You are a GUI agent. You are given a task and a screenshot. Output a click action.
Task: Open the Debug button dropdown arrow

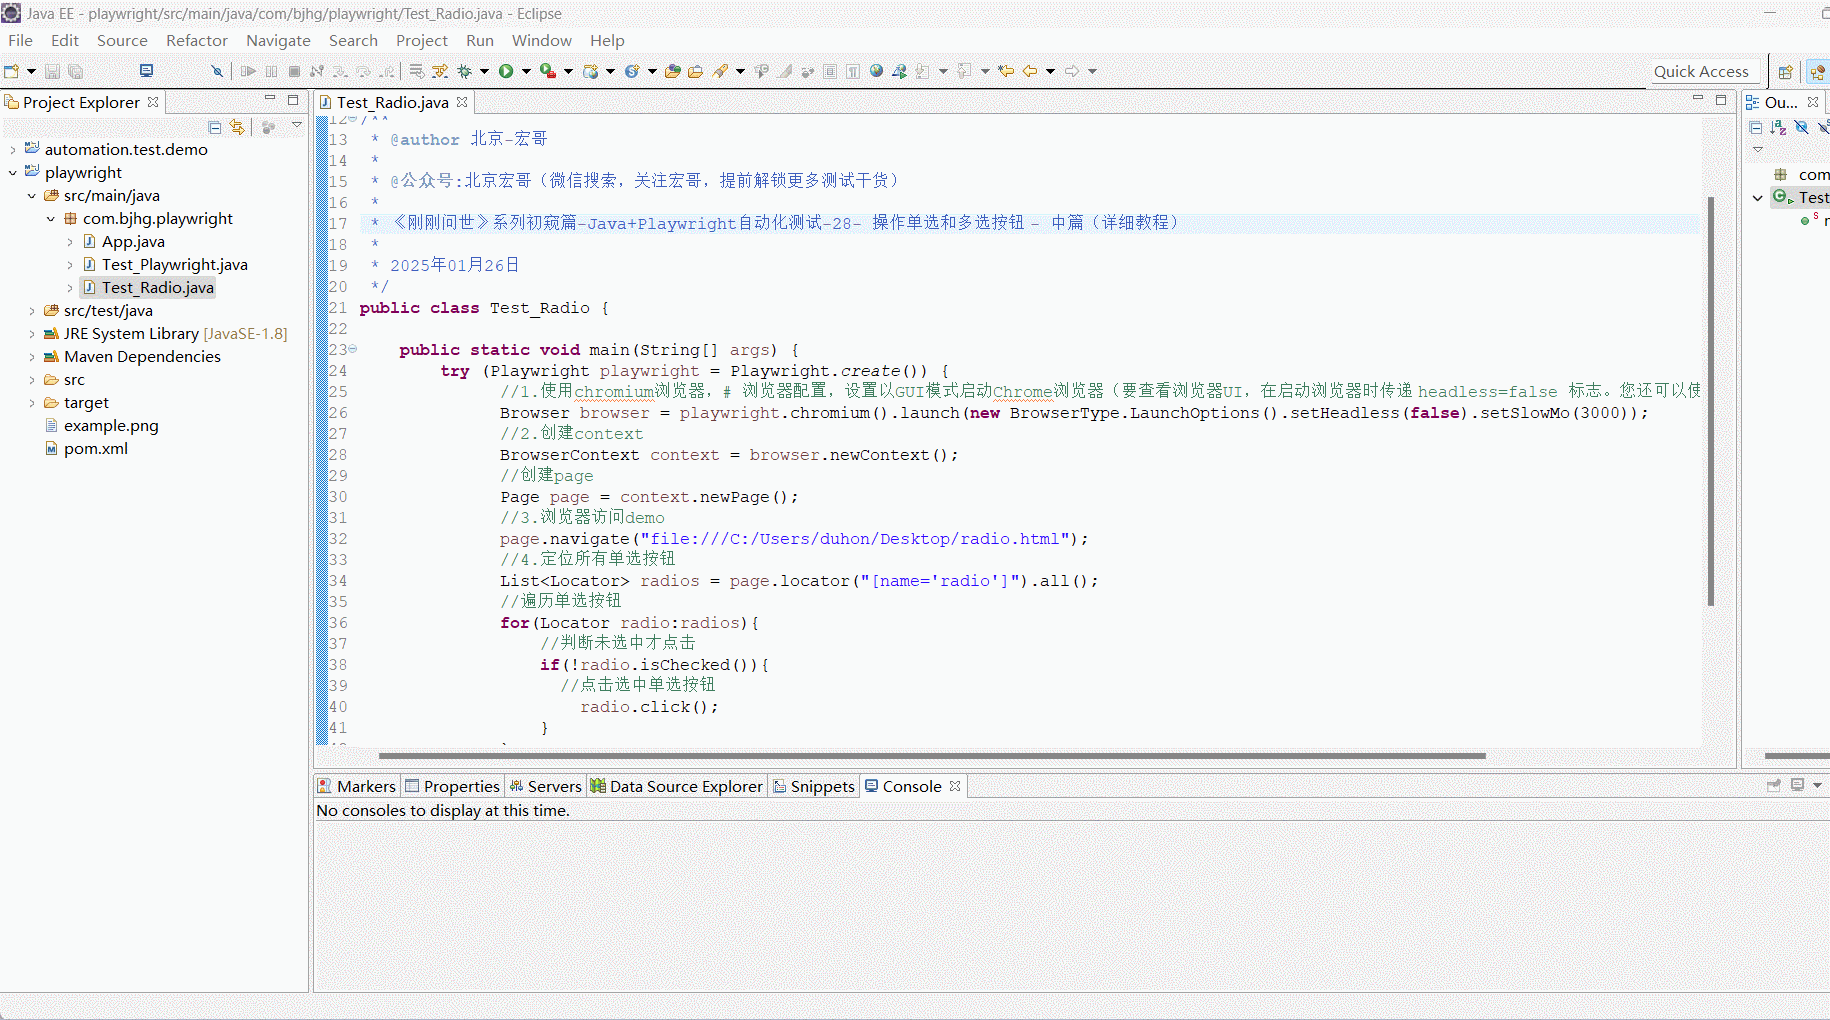484,71
